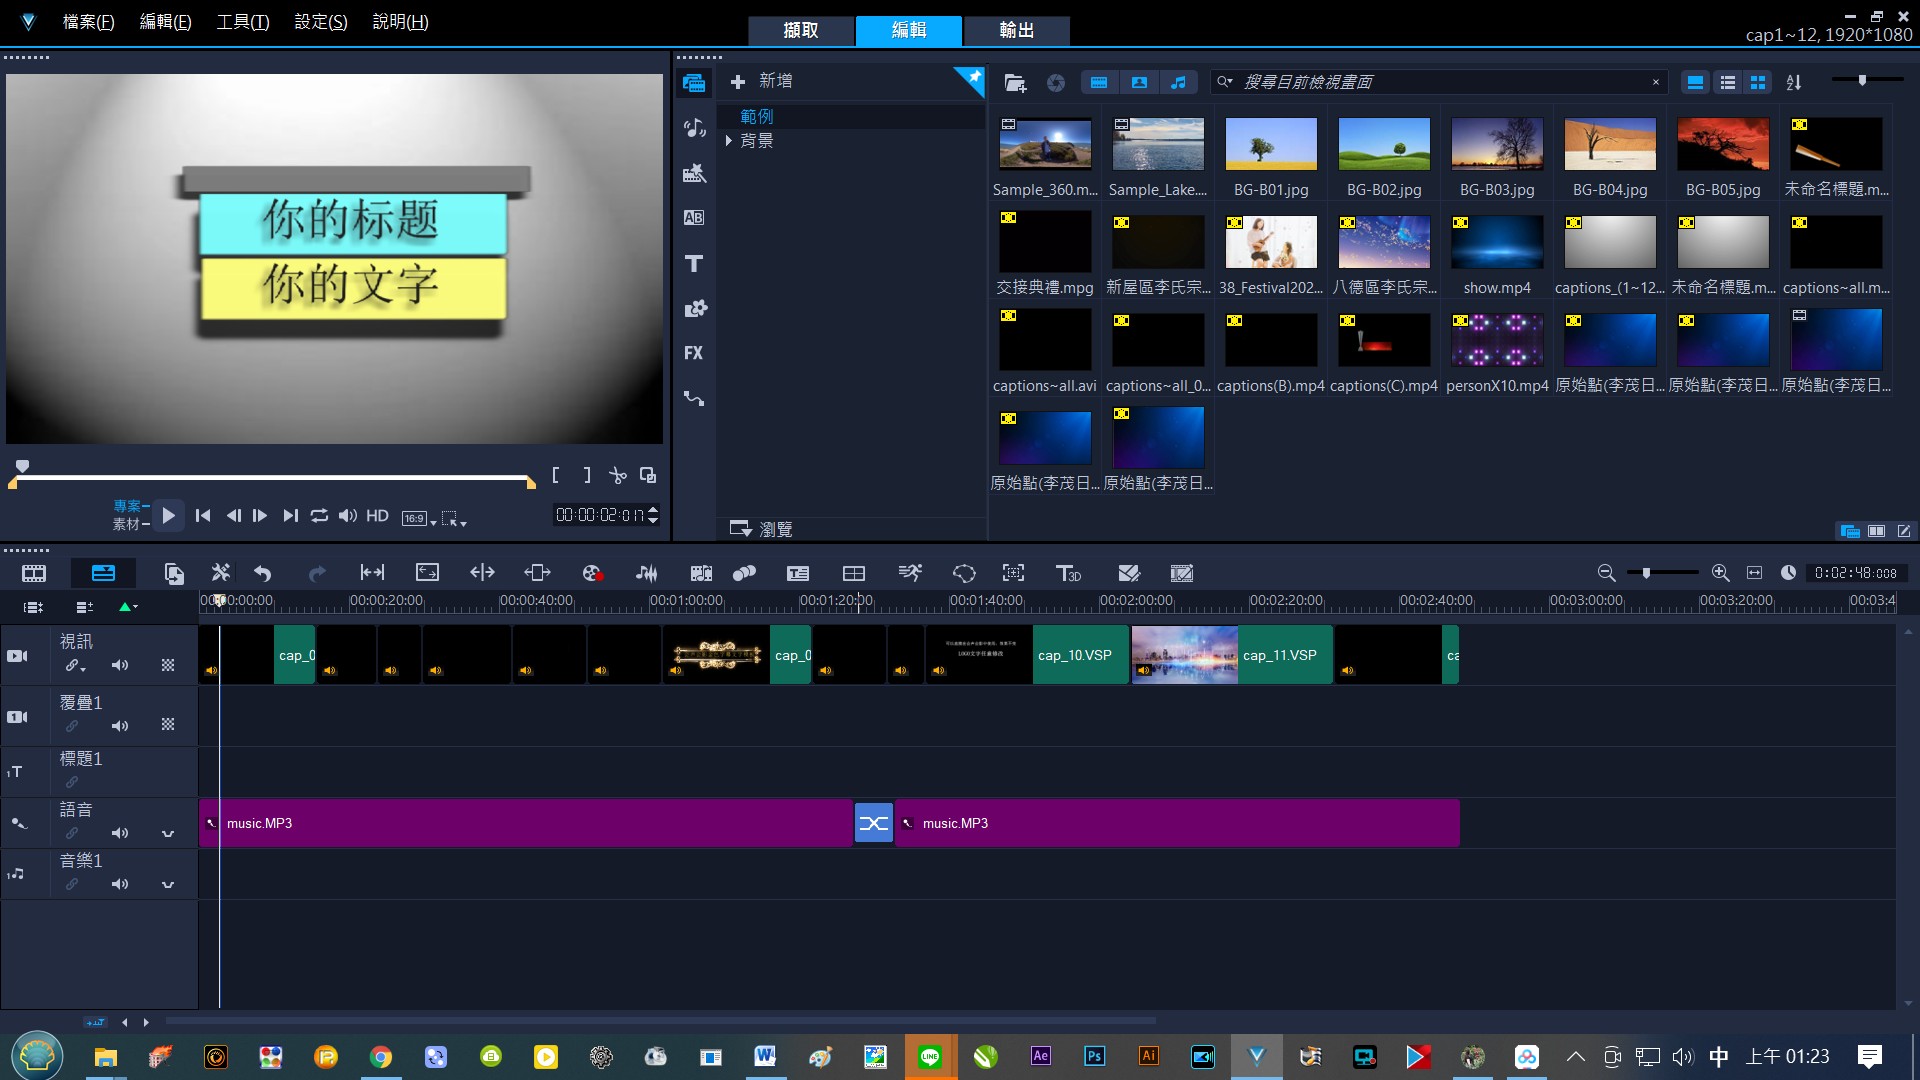The image size is (1920, 1080).
Task: Adjust the library thumbnail size slider
Action: coord(1862,80)
